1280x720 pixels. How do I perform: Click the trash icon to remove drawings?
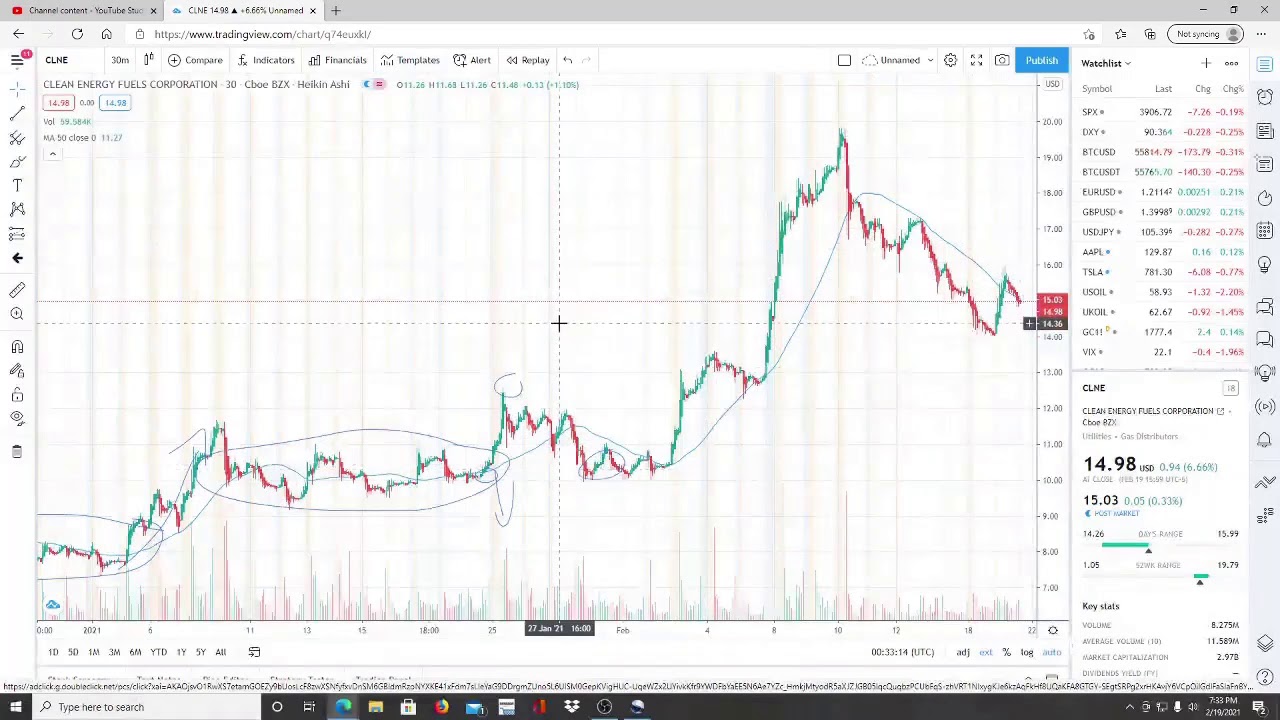coord(17,452)
